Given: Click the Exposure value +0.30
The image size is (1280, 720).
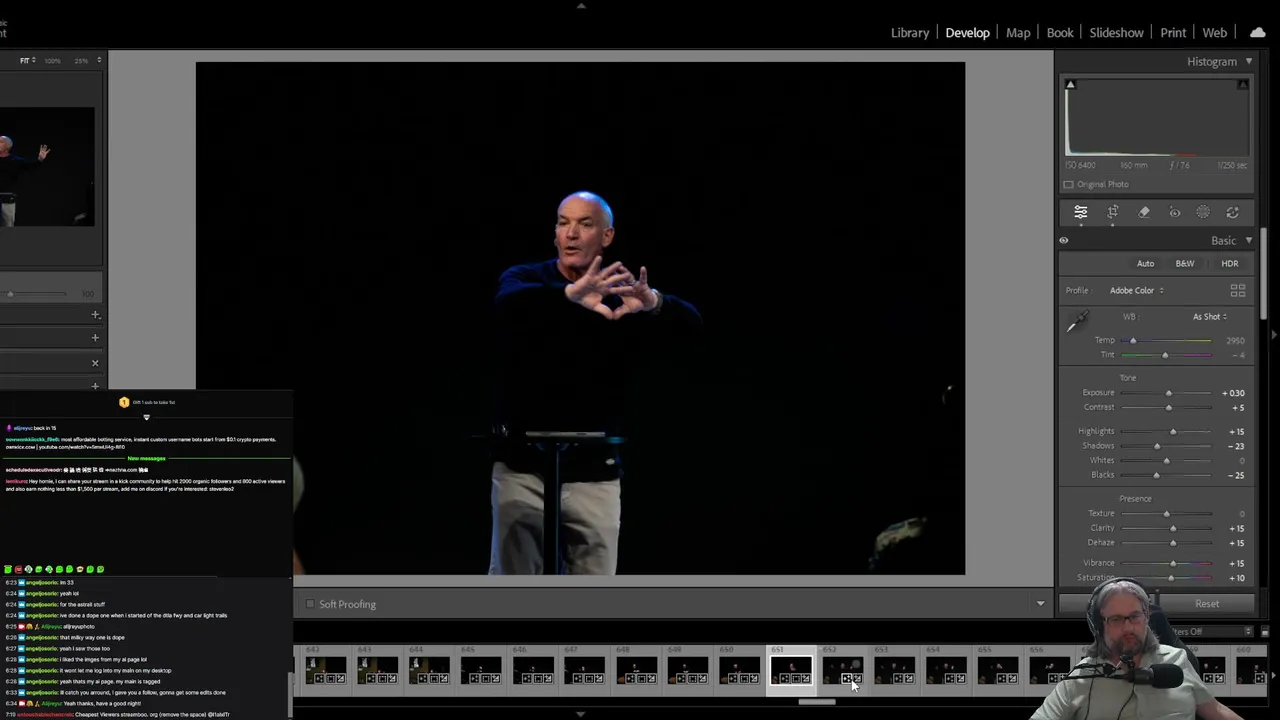Looking at the screenshot, I should click(x=1233, y=393).
